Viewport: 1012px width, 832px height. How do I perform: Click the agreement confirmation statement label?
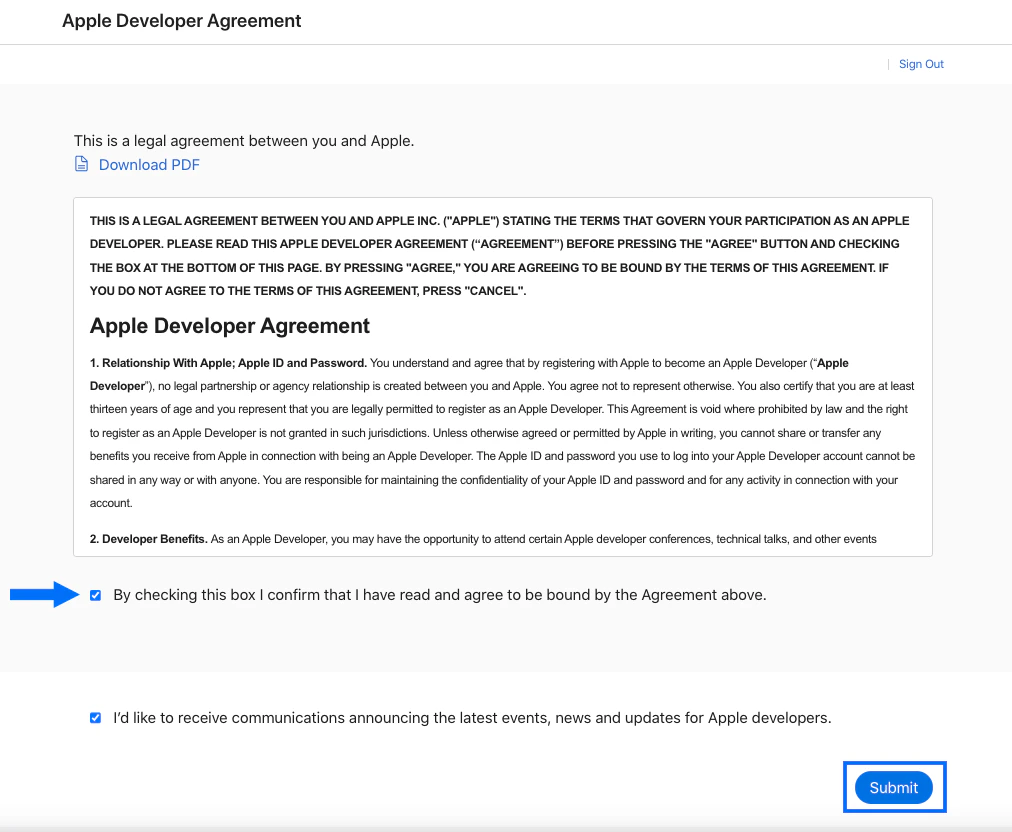[x=439, y=594]
